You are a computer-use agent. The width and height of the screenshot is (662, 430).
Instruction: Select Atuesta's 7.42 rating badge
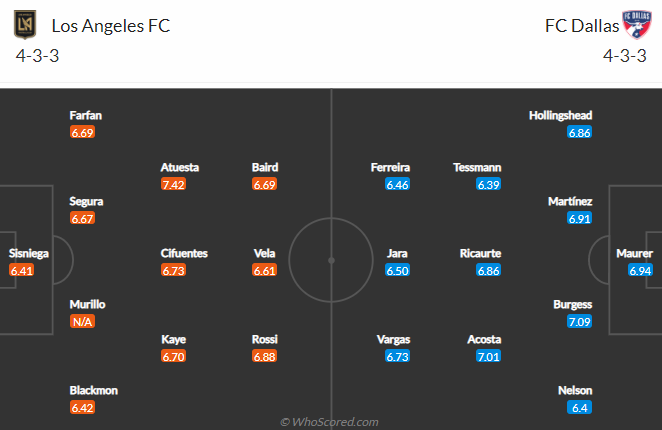coord(173,185)
